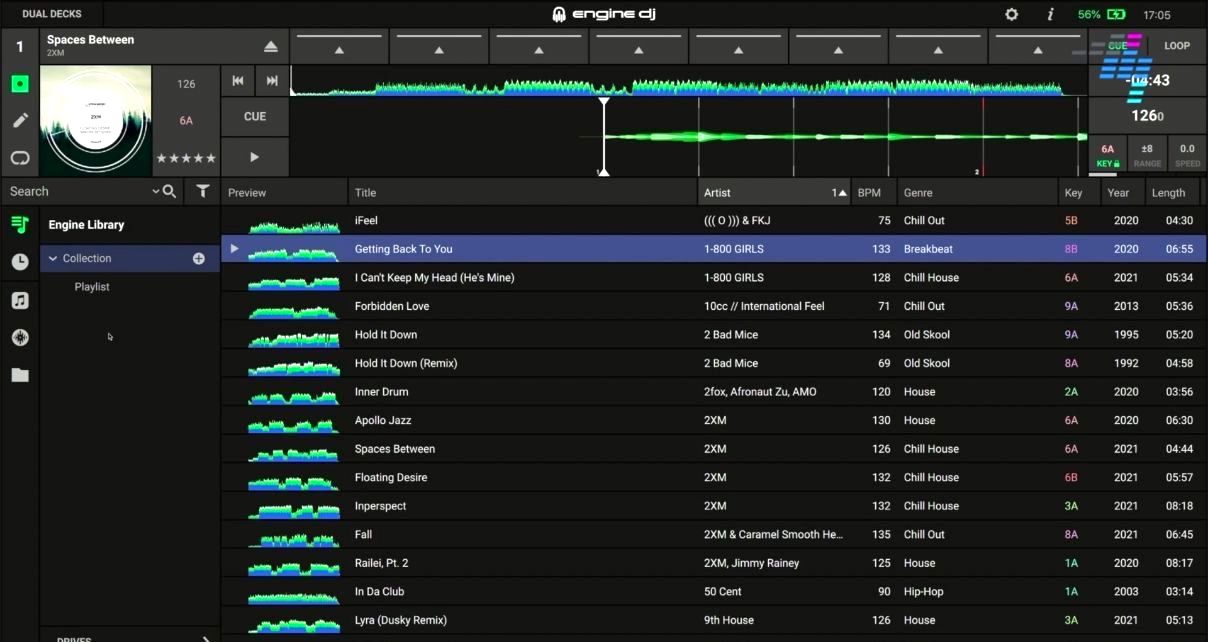Collapse the Collection tree

(53, 258)
